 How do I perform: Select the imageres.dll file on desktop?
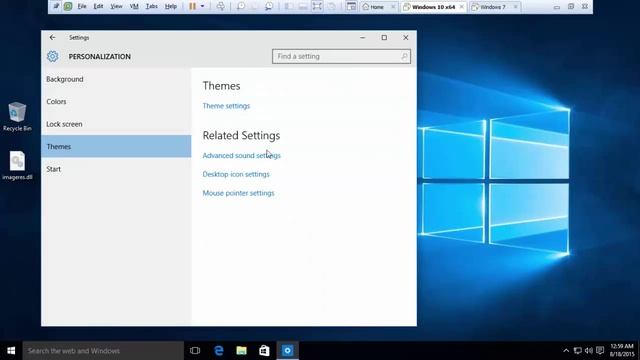(17, 165)
